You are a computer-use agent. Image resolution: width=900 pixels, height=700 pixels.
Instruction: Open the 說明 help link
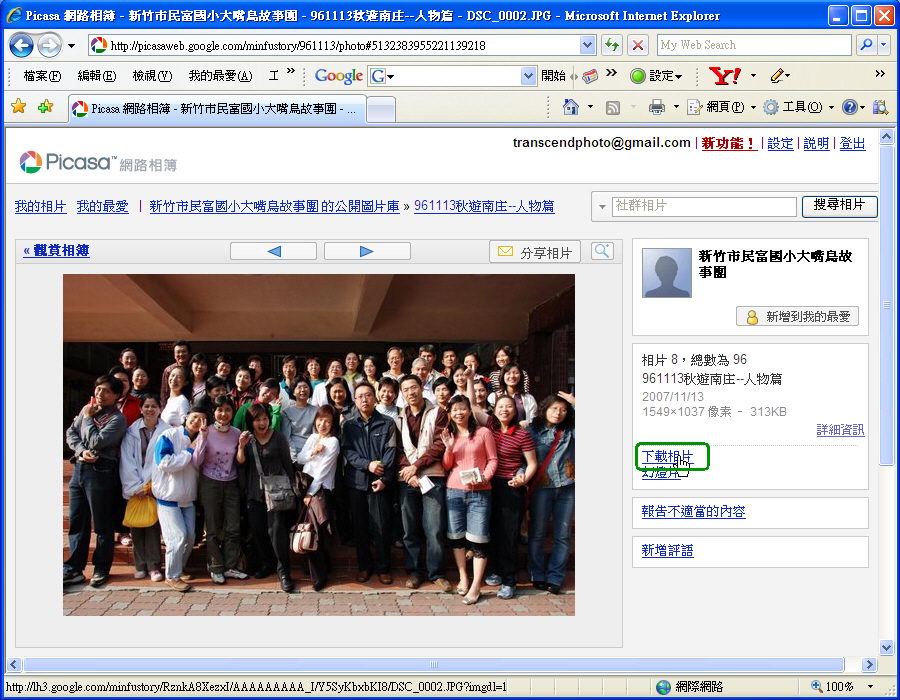(816, 143)
